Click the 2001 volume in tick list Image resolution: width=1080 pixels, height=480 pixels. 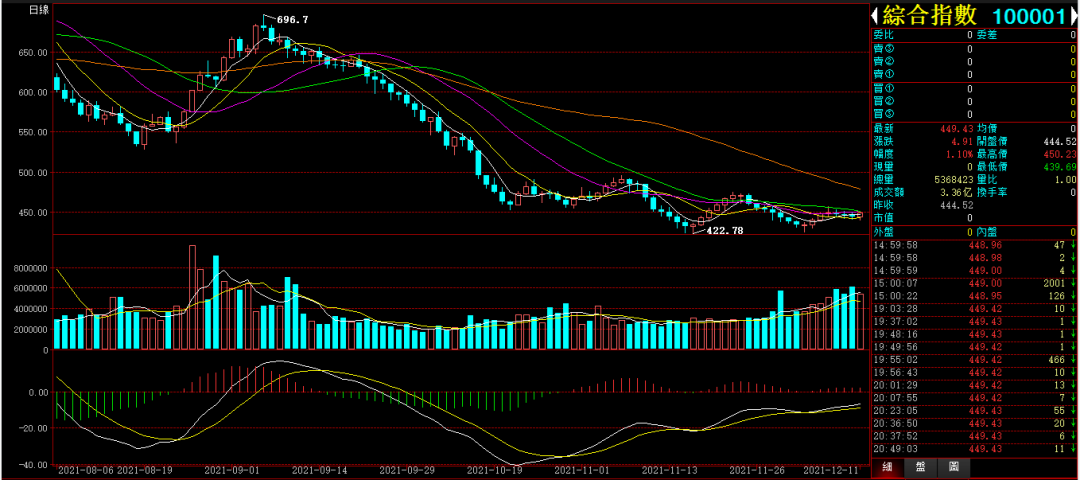pyautogui.click(x=1055, y=283)
